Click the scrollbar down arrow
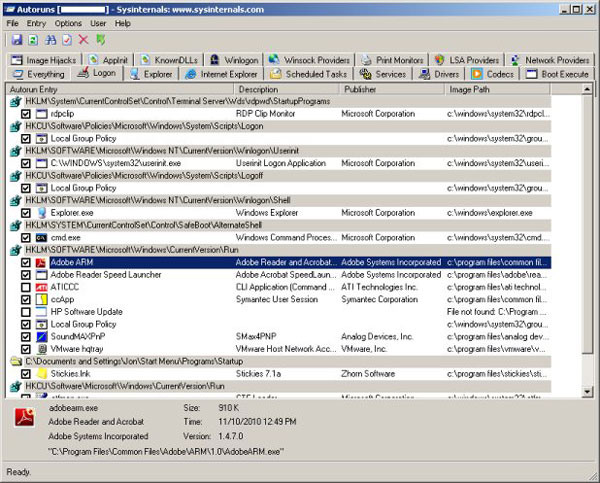The image size is (600, 483). (587, 392)
